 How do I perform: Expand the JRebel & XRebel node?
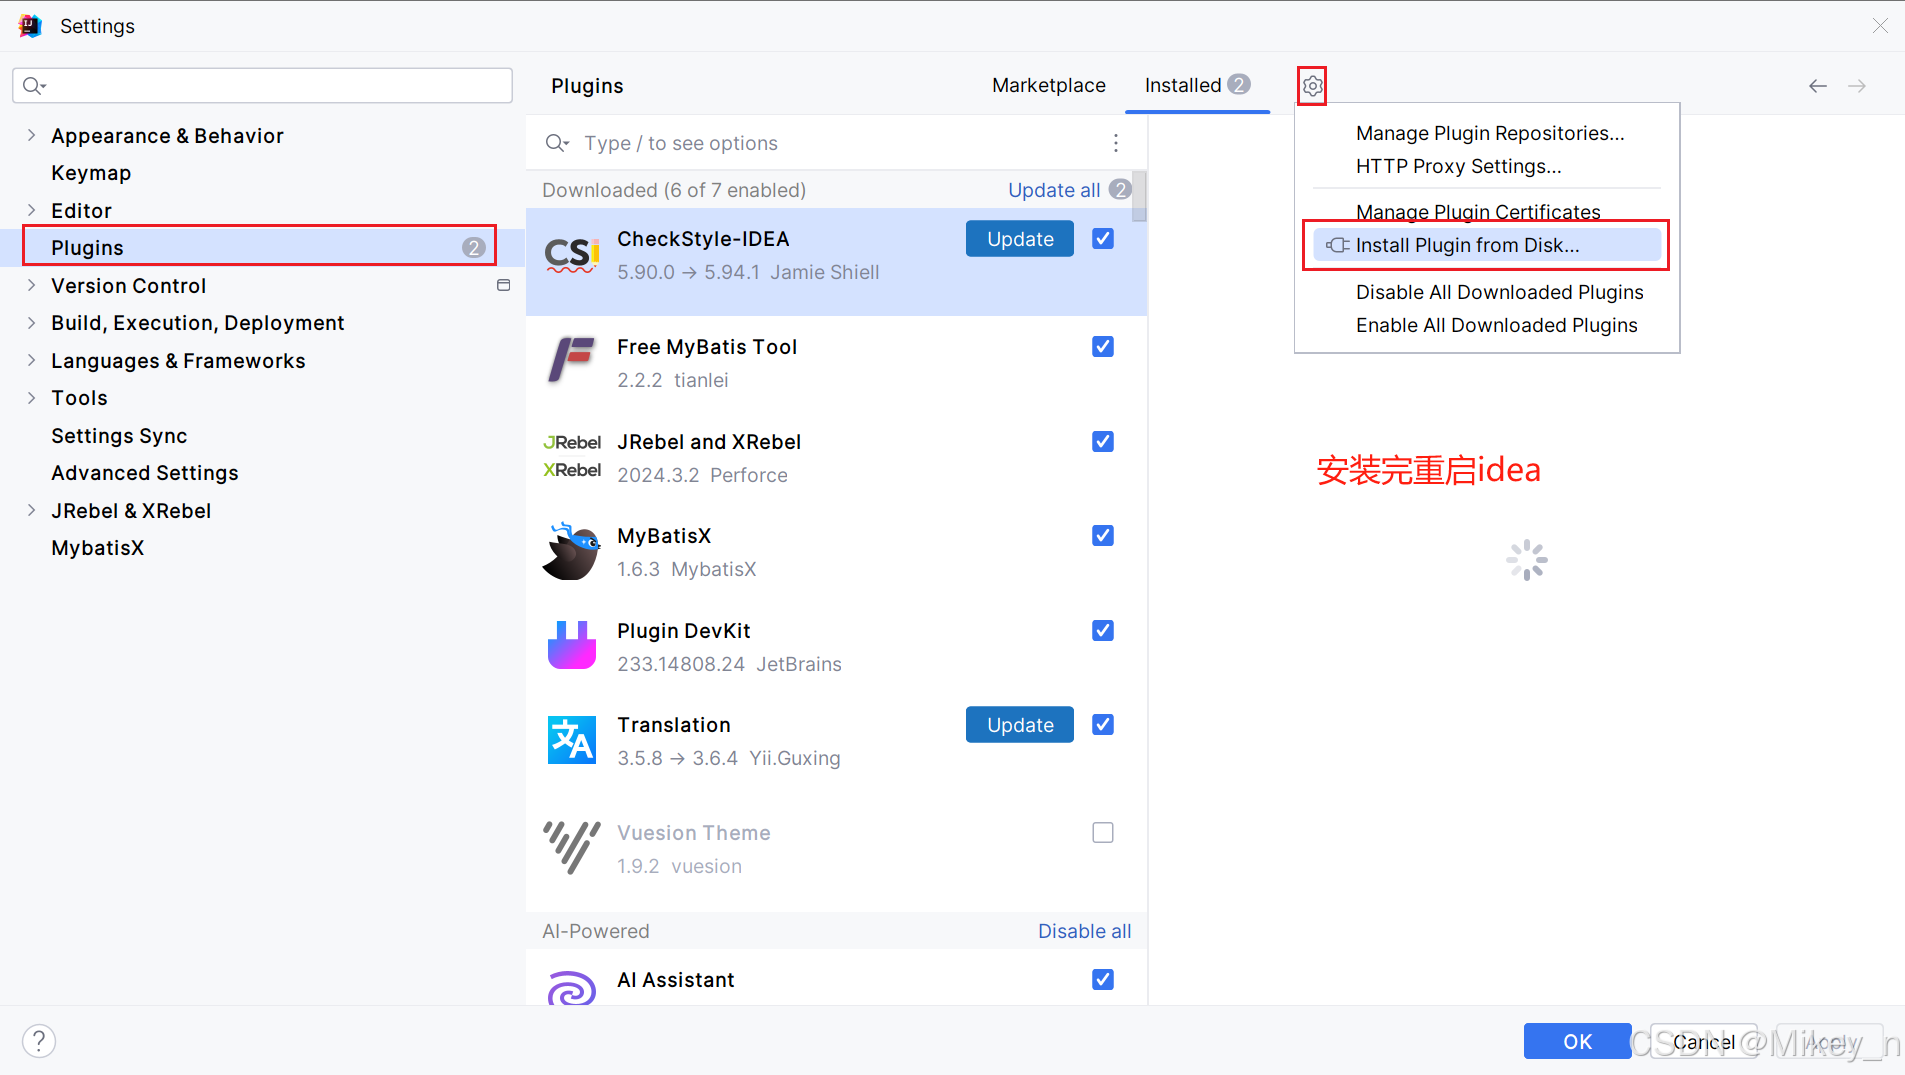pyautogui.click(x=31, y=510)
